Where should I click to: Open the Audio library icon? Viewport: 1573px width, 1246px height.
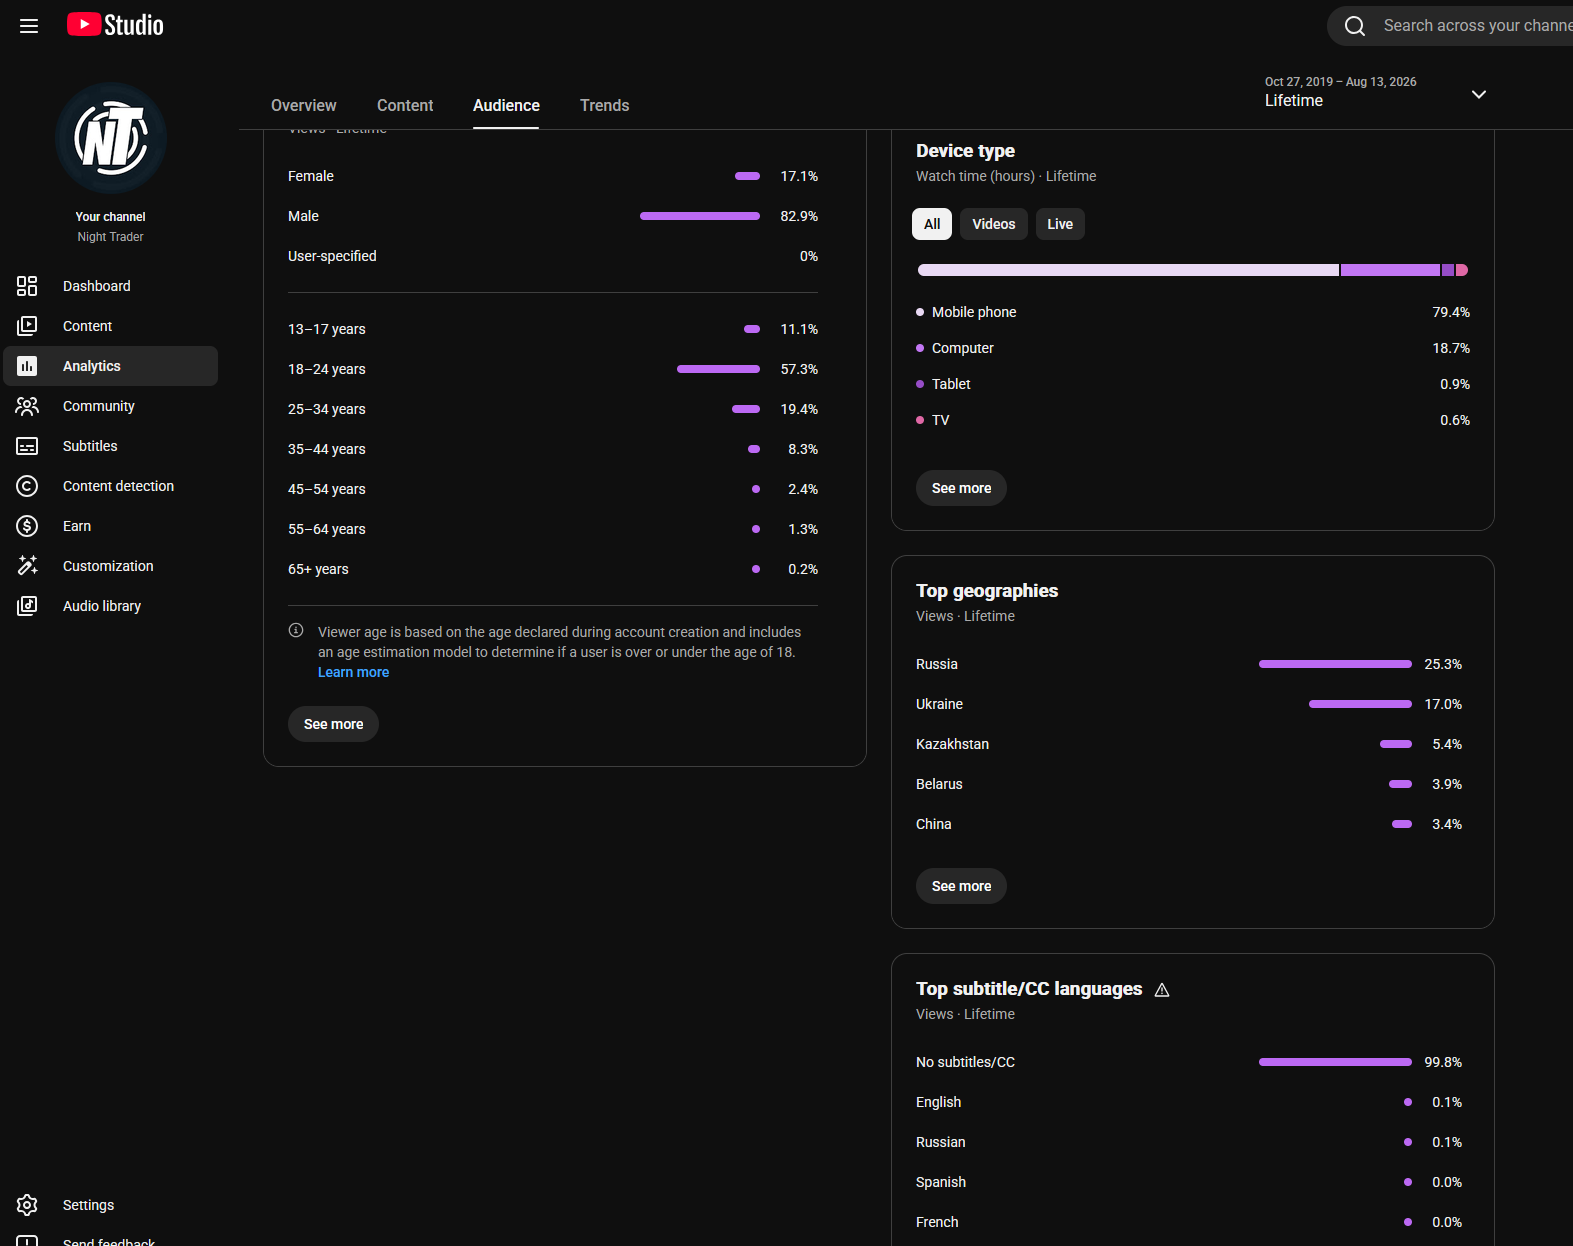click(x=27, y=606)
